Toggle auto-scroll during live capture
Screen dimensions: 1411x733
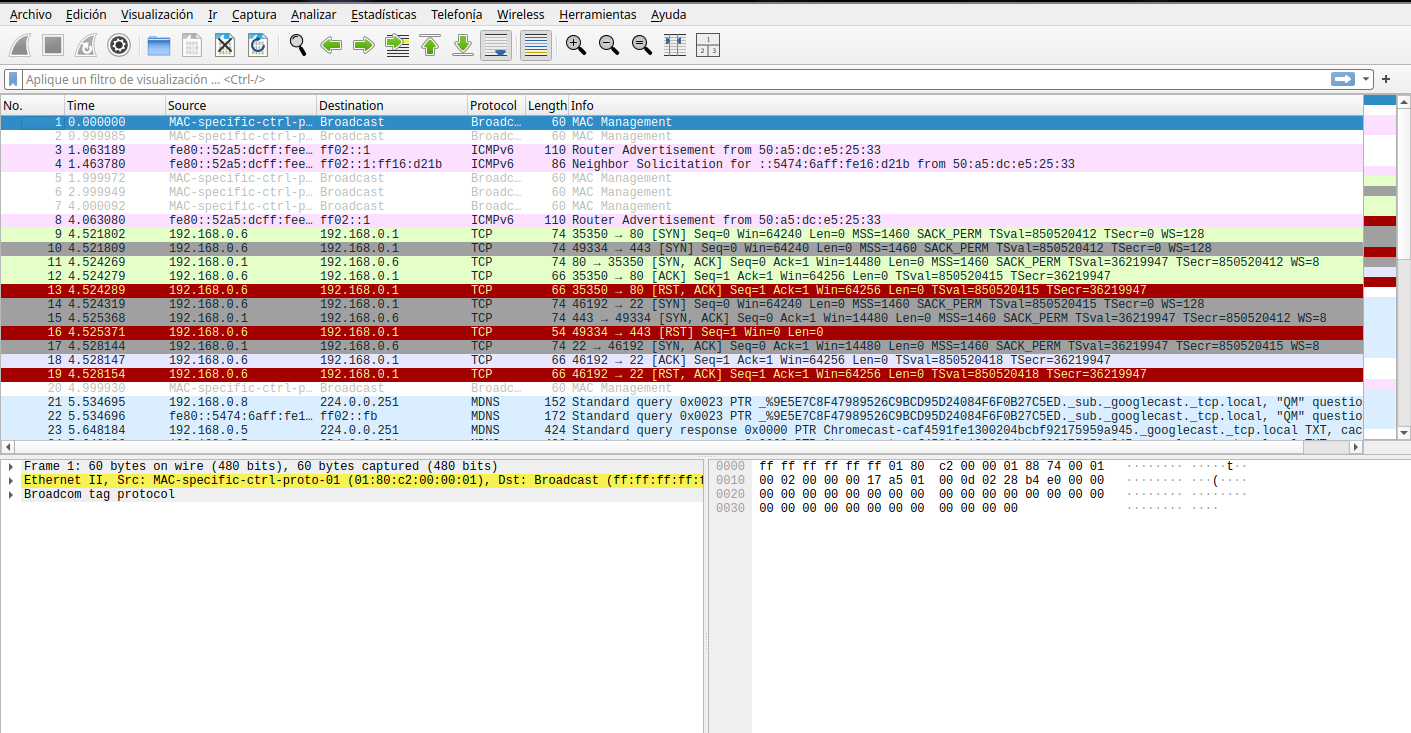(497, 45)
